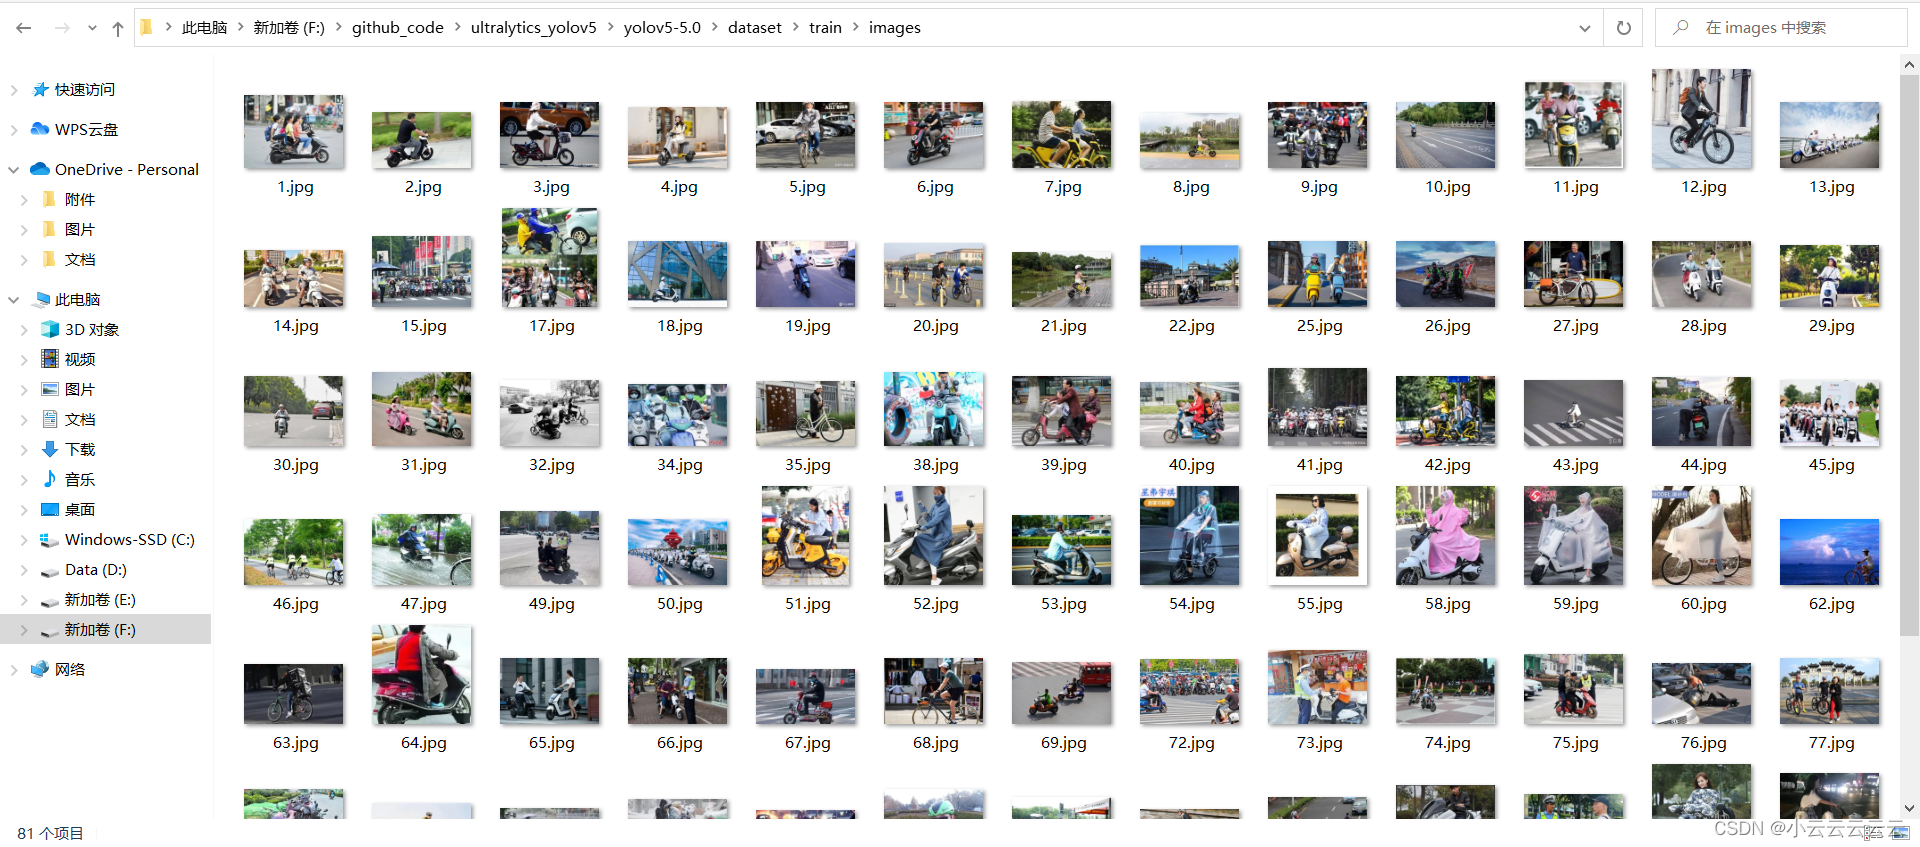The height and width of the screenshot is (847, 1920).
Task: Collapse the 此电脑 tree node
Action: pos(14,300)
